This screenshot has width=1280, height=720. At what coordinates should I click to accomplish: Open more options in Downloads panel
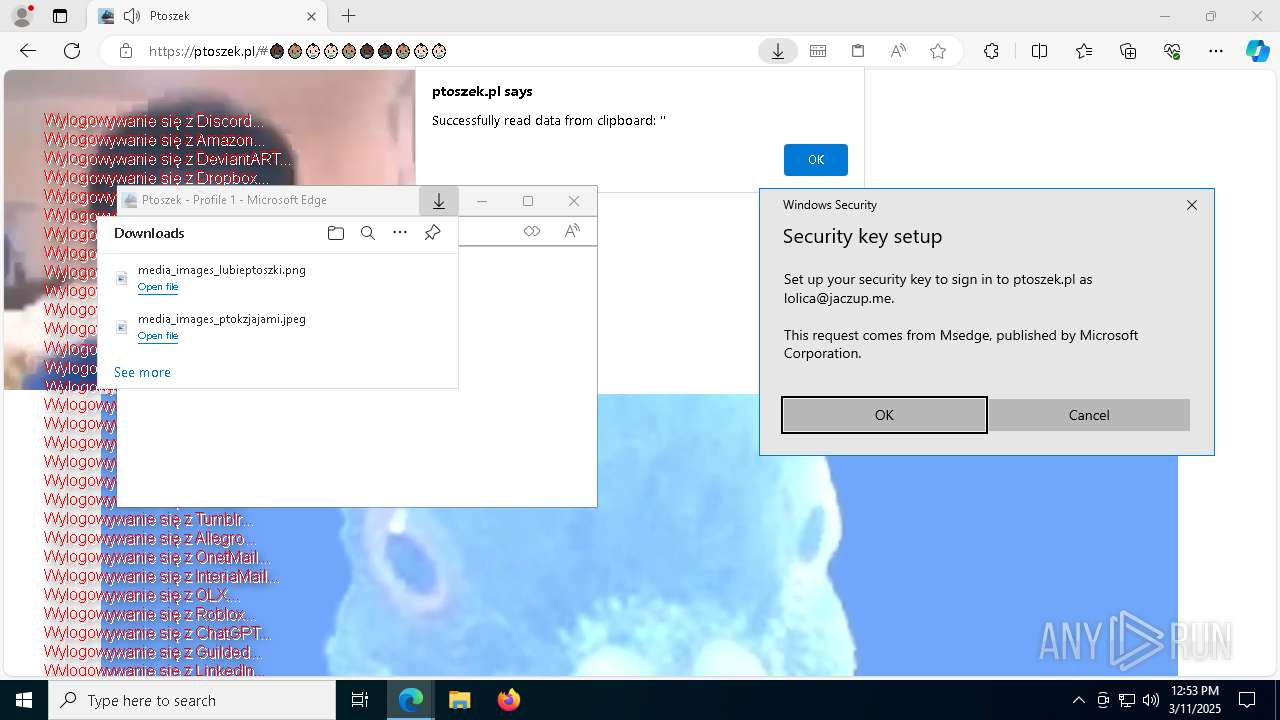pos(400,233)
